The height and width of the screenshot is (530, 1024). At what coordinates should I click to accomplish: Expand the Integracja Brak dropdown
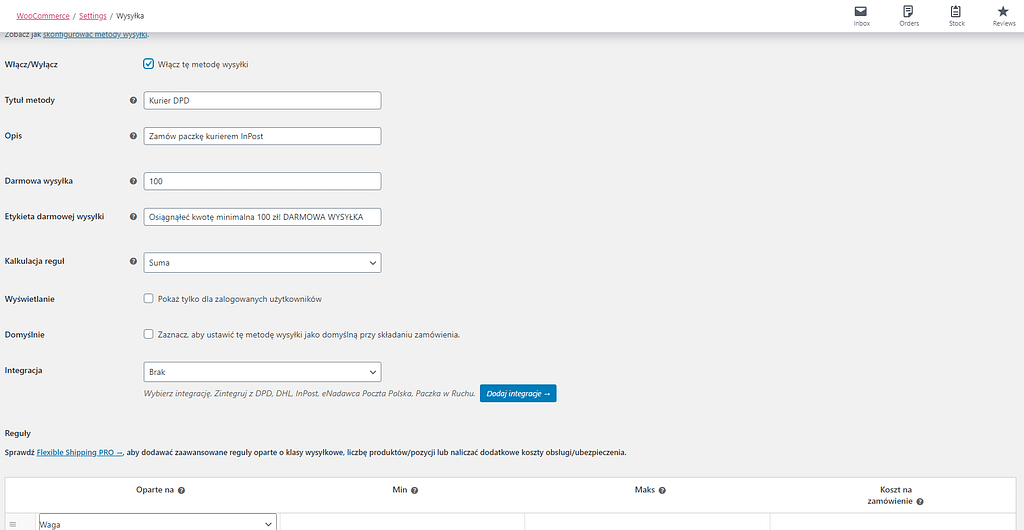pyautogui.click(x=262, y=372)
